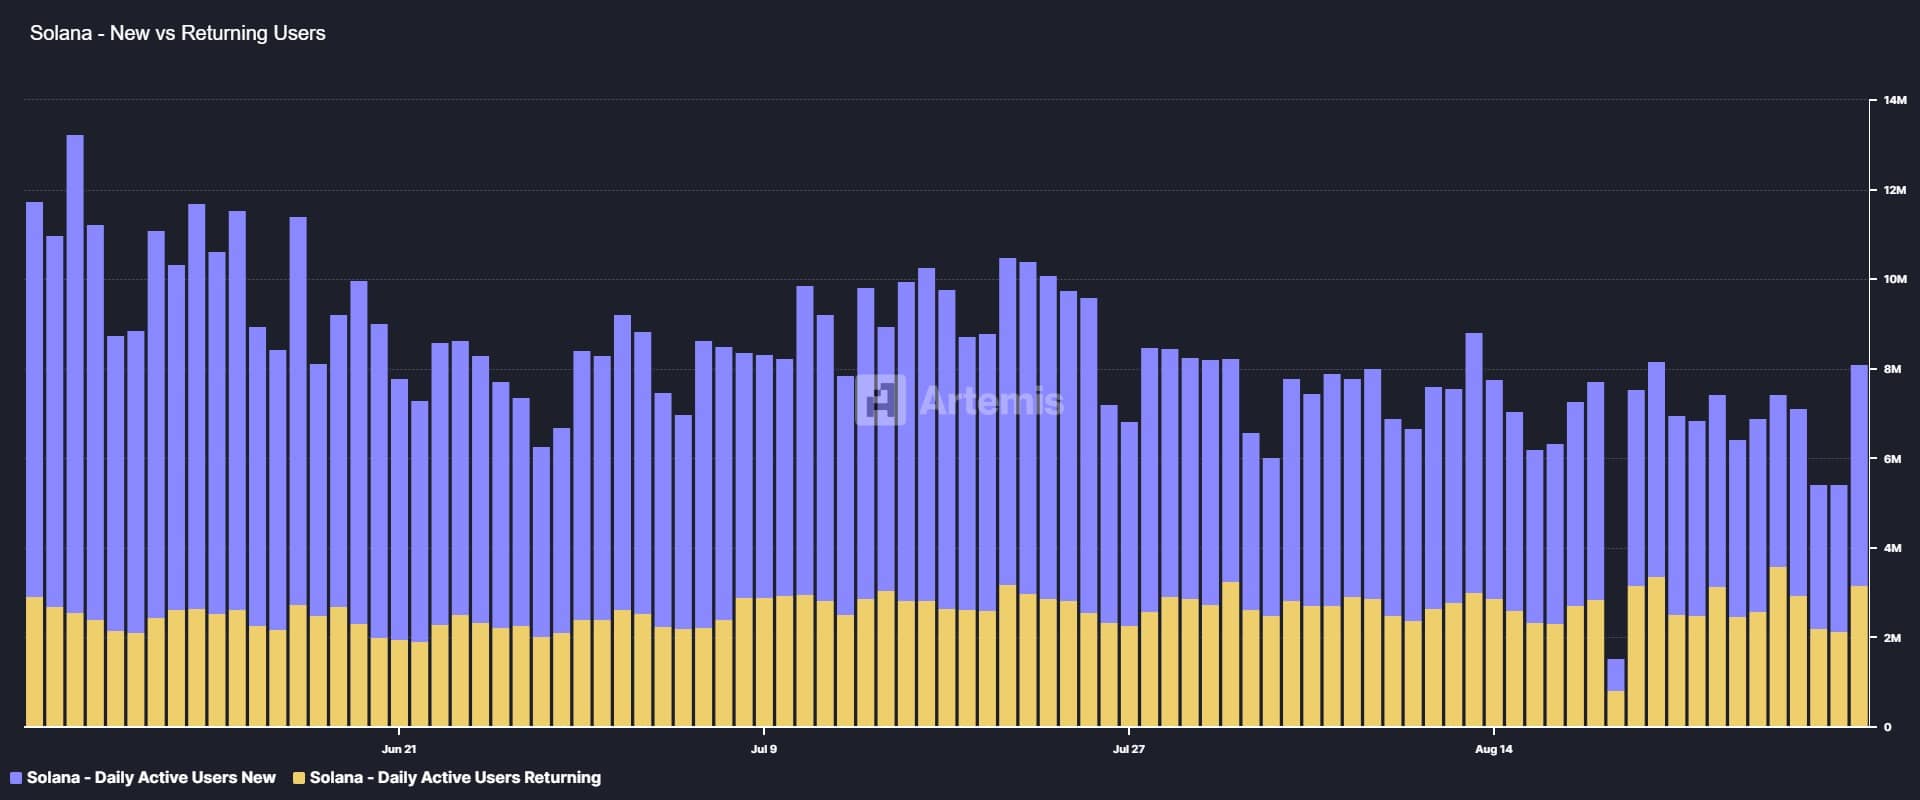
Task: Click the Artemis watermark logo icon
Action: click(x=880, y=400)
